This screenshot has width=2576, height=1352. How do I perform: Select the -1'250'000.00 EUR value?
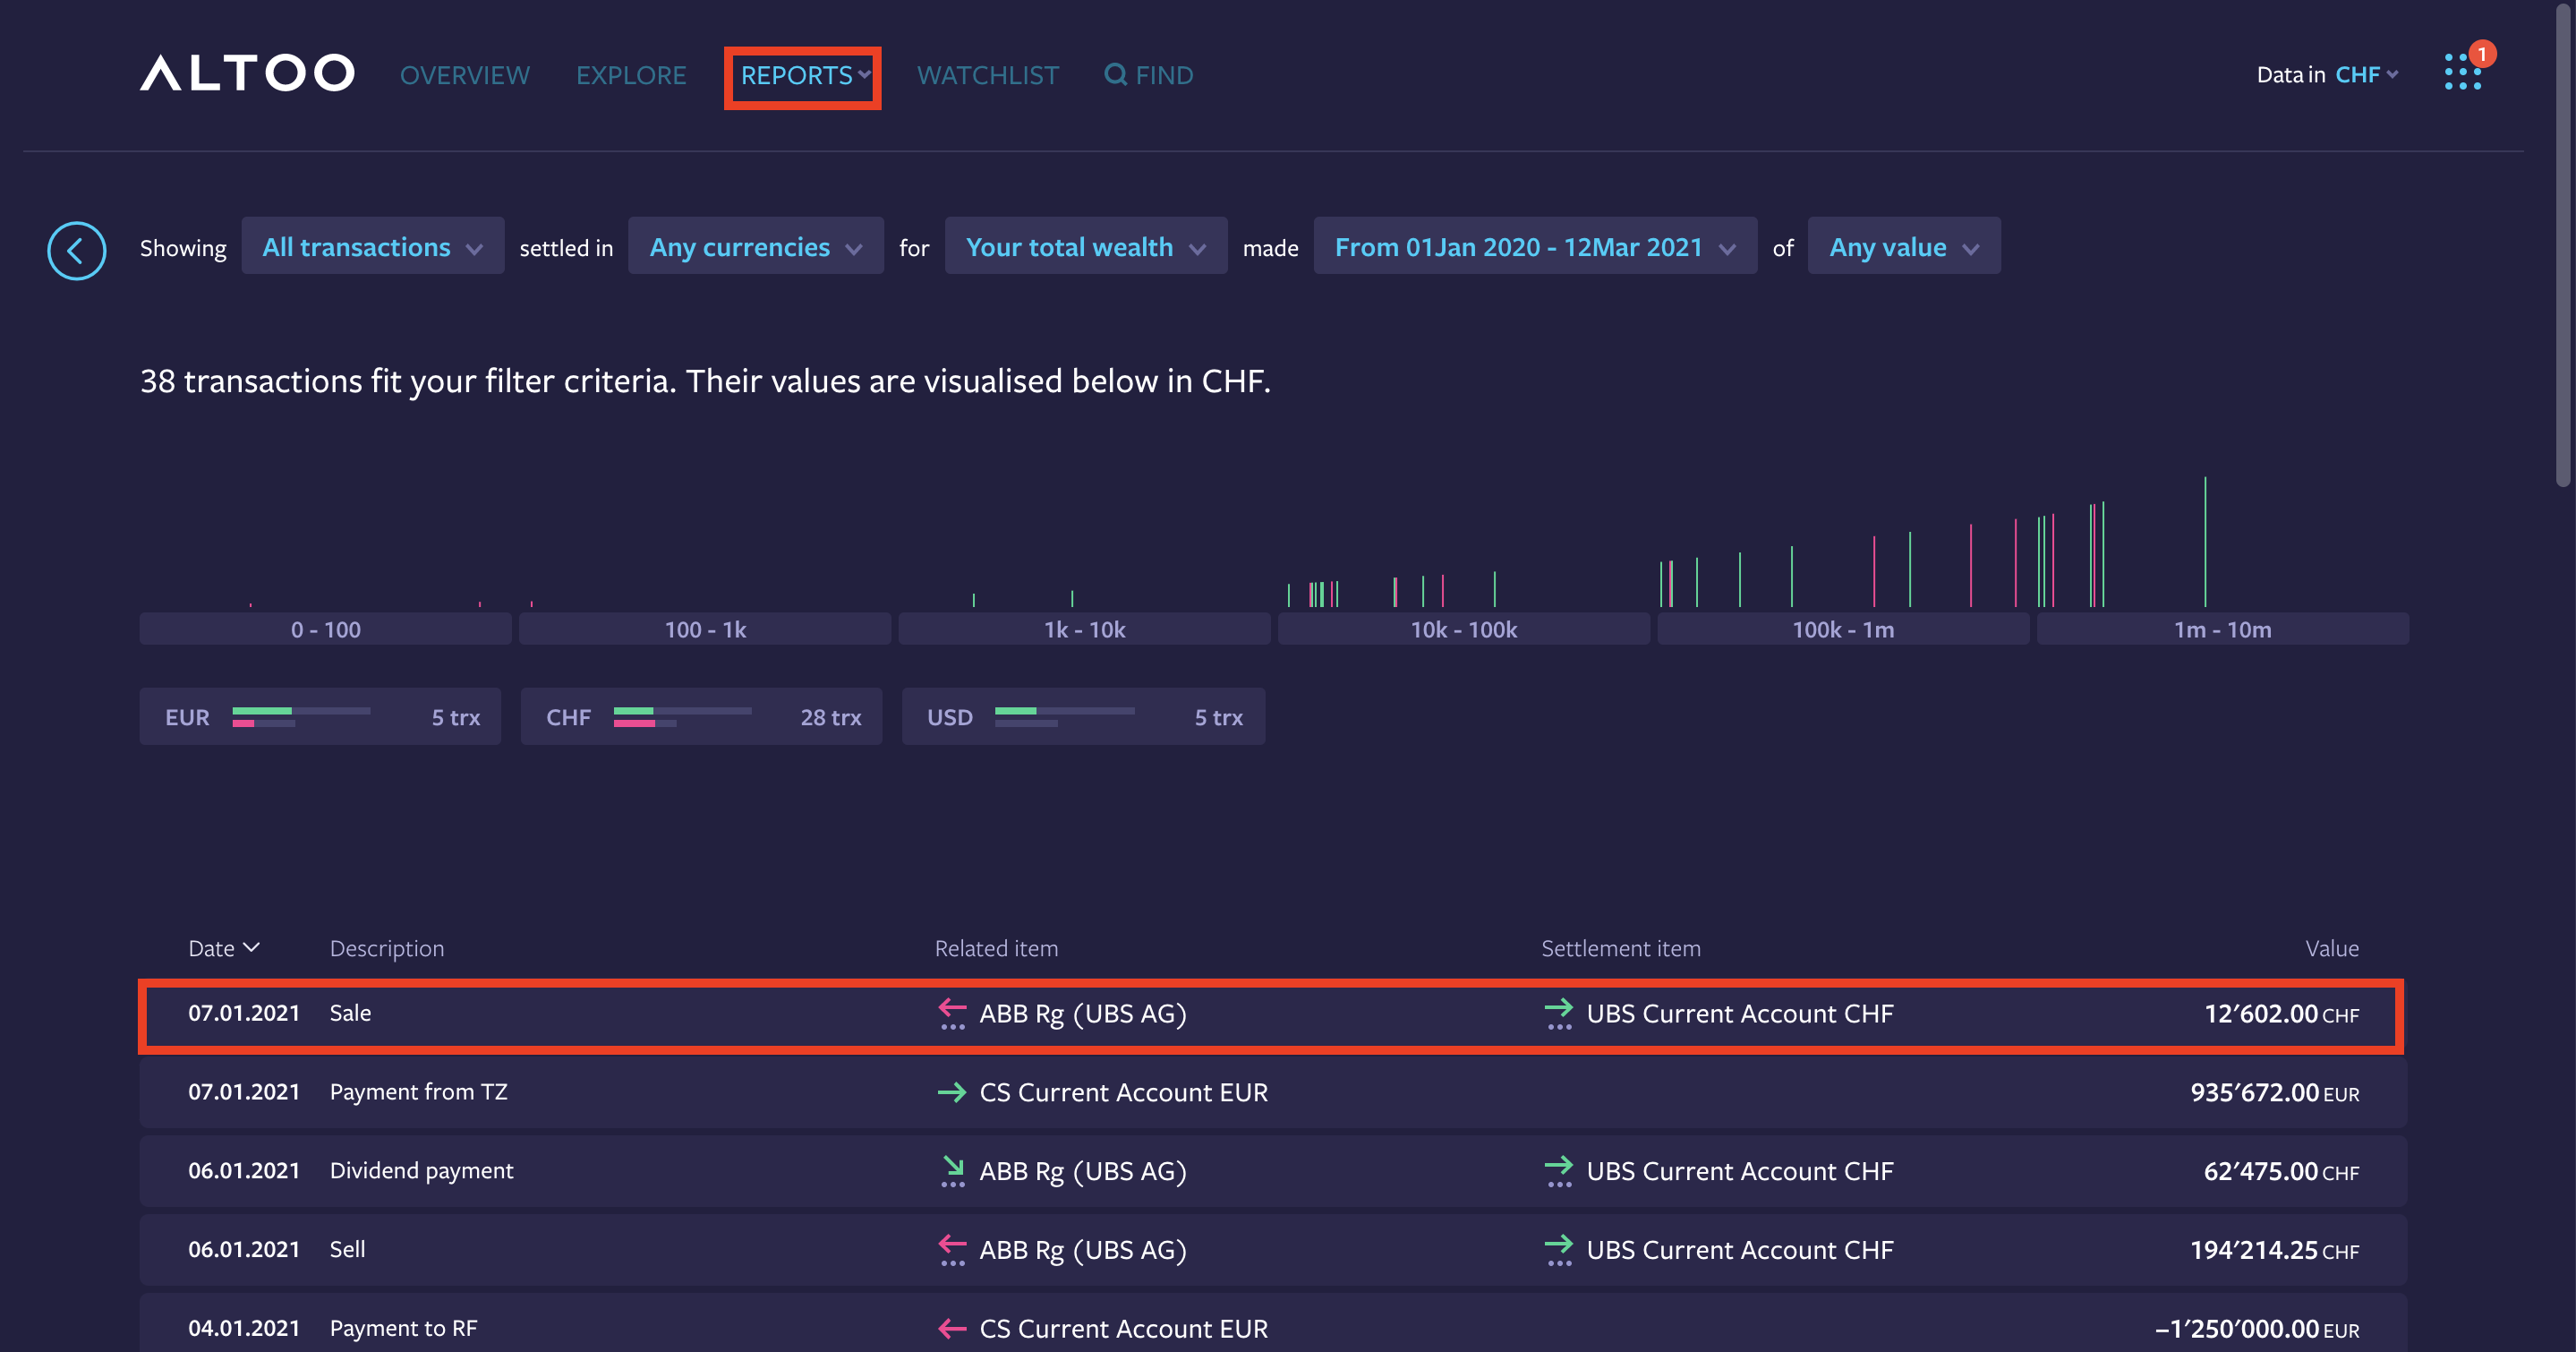[2257, 1329]
